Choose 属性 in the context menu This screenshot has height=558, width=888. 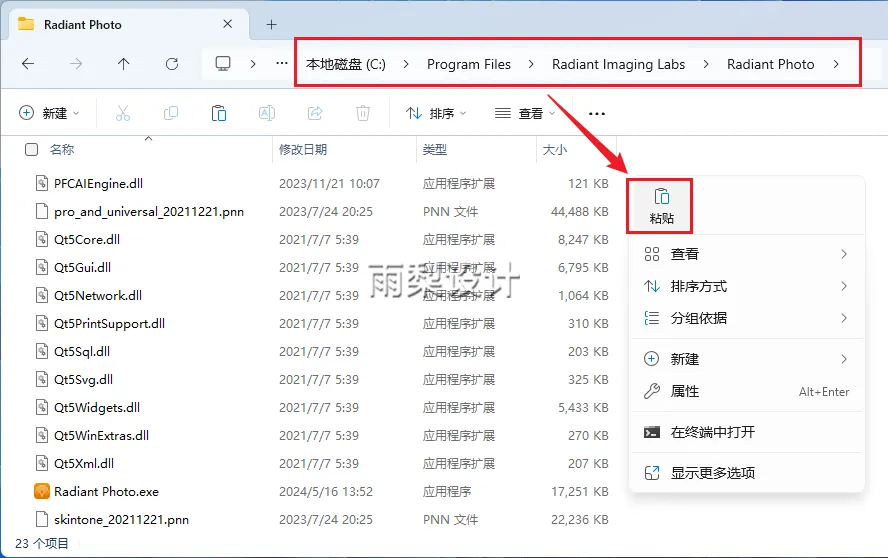pos(746,391)
